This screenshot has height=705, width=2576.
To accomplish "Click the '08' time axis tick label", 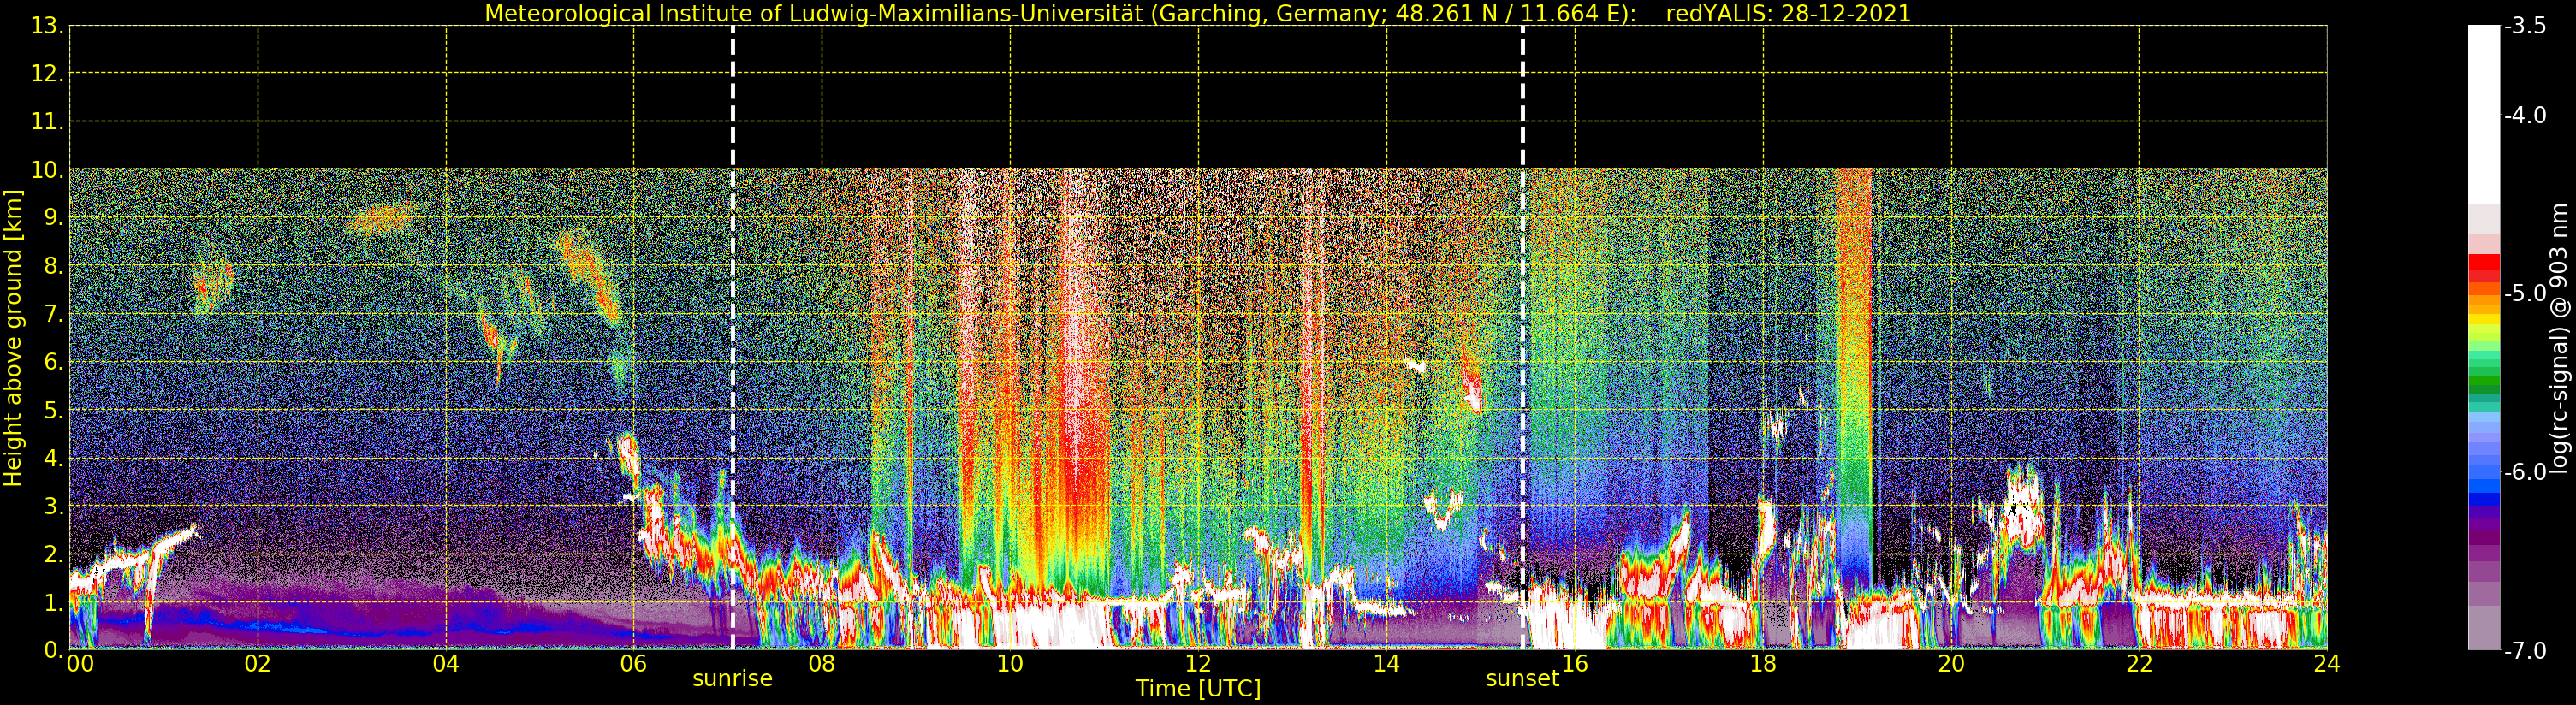I will pyautogui.click(x=822, y=664).
